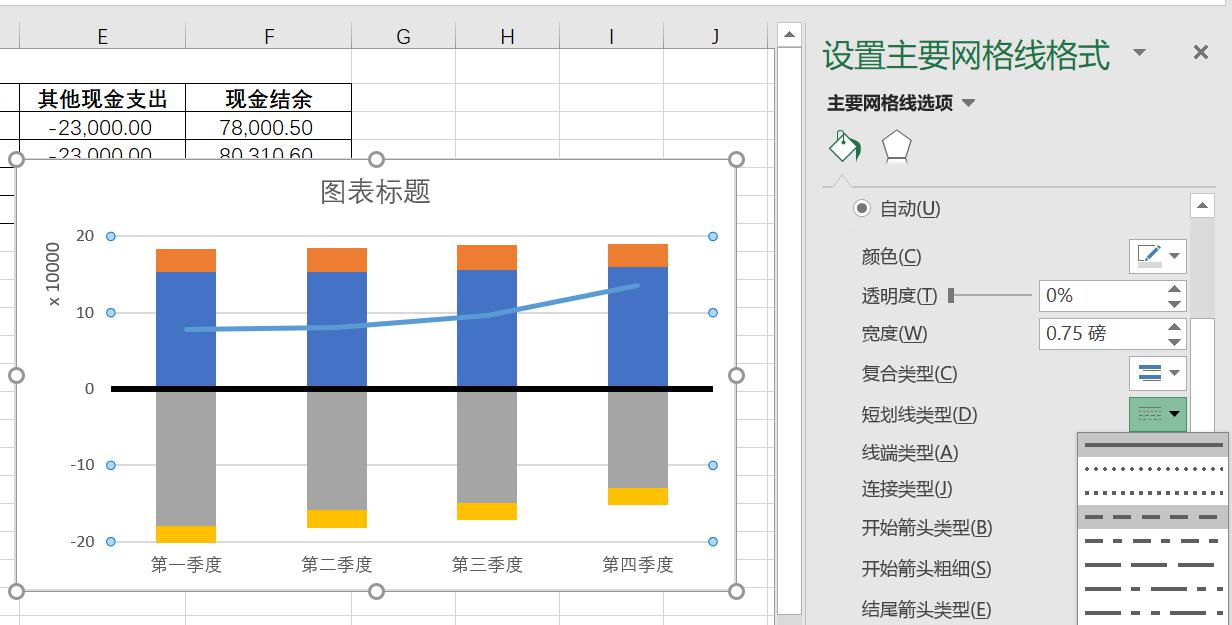Viewport: 1232px width, 625px height.
Task: Choose the solid line dash style
Action: click(1153, 445)
